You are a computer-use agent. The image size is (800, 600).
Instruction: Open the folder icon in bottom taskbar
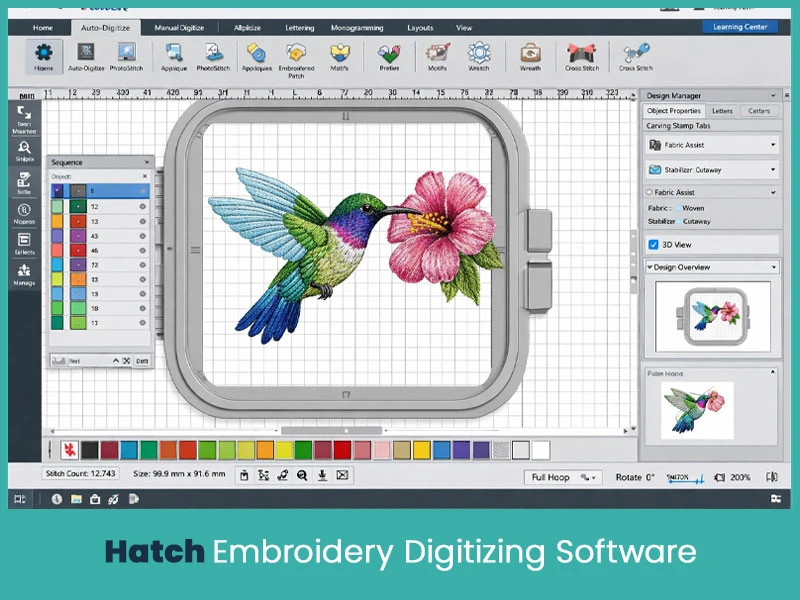coord(76,499)
